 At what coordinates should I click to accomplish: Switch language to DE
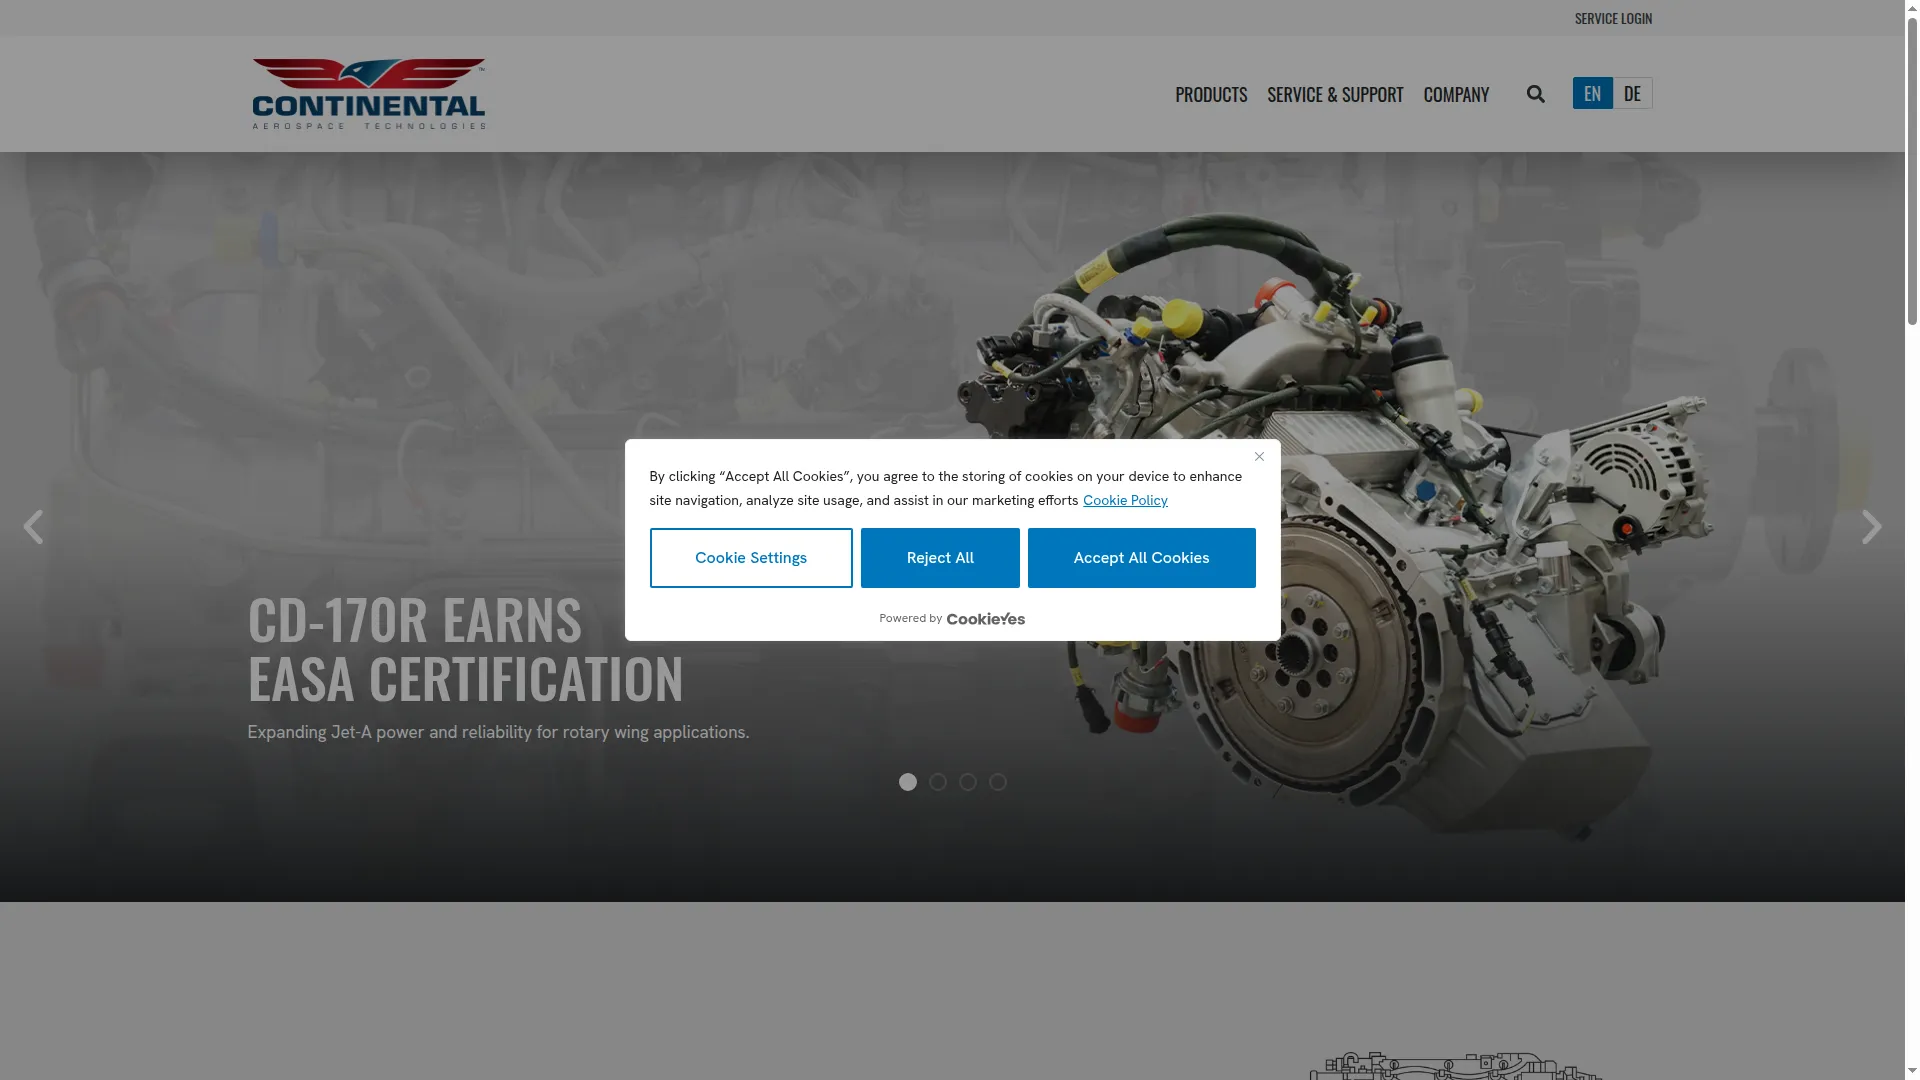[1632, 93]
